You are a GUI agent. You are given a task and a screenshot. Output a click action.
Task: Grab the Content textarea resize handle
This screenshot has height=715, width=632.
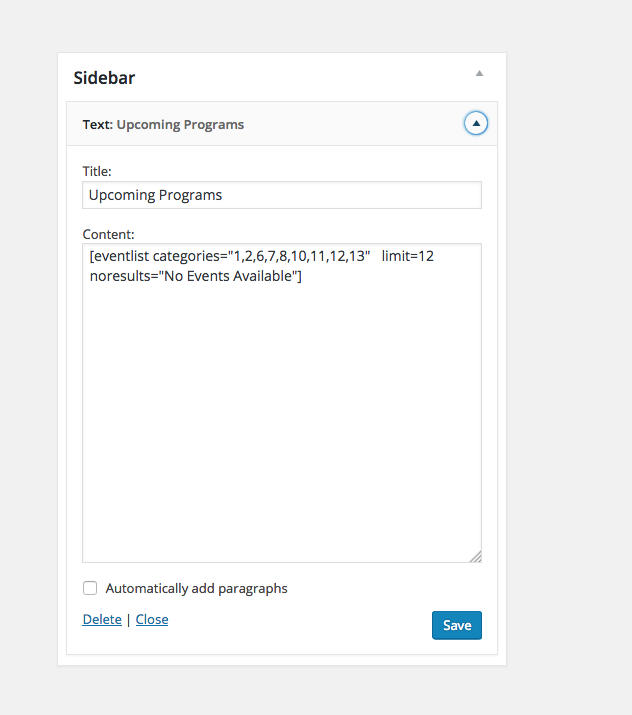click(475, 556)
